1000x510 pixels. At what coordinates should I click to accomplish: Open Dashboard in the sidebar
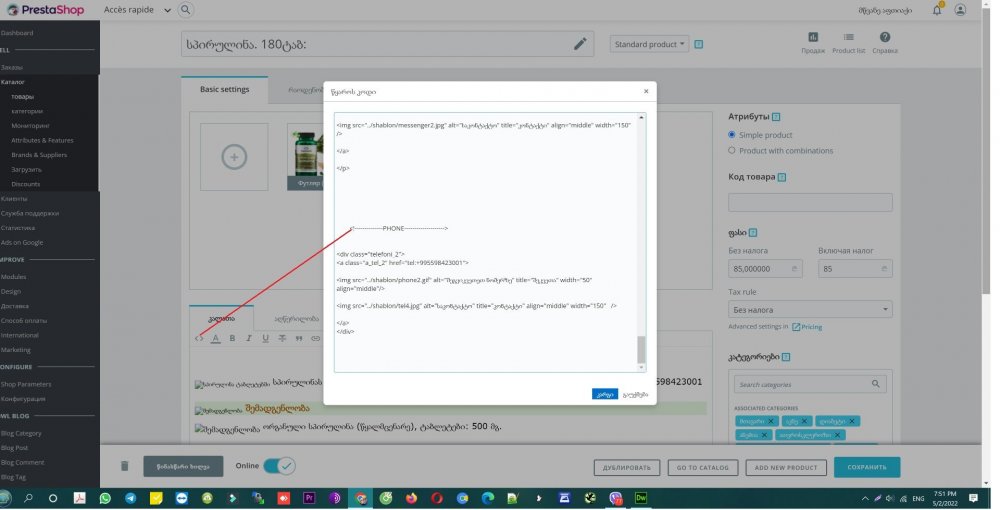(17, 33)
